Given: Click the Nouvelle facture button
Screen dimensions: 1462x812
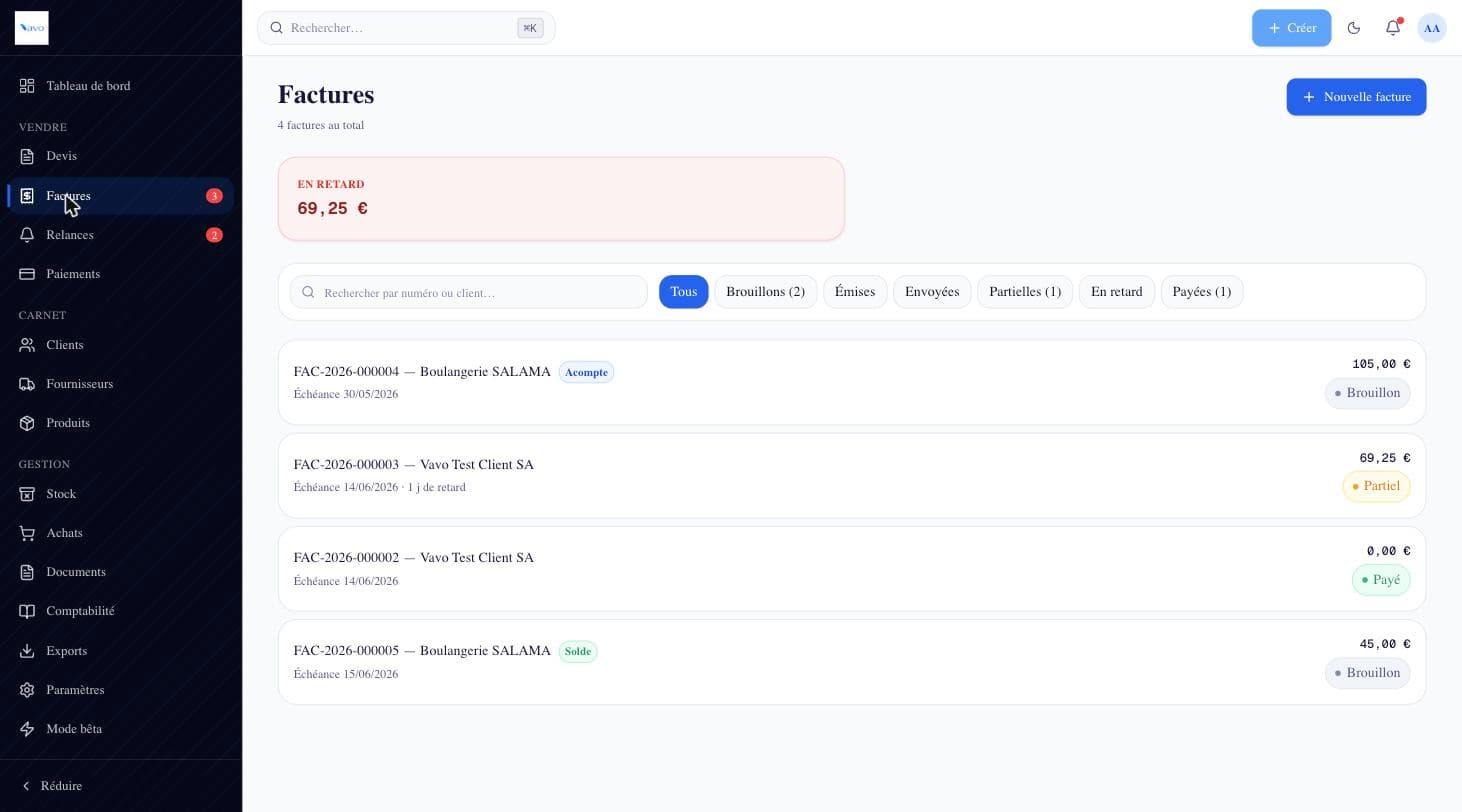Looking at the screenshot, I should [1356, 97].
